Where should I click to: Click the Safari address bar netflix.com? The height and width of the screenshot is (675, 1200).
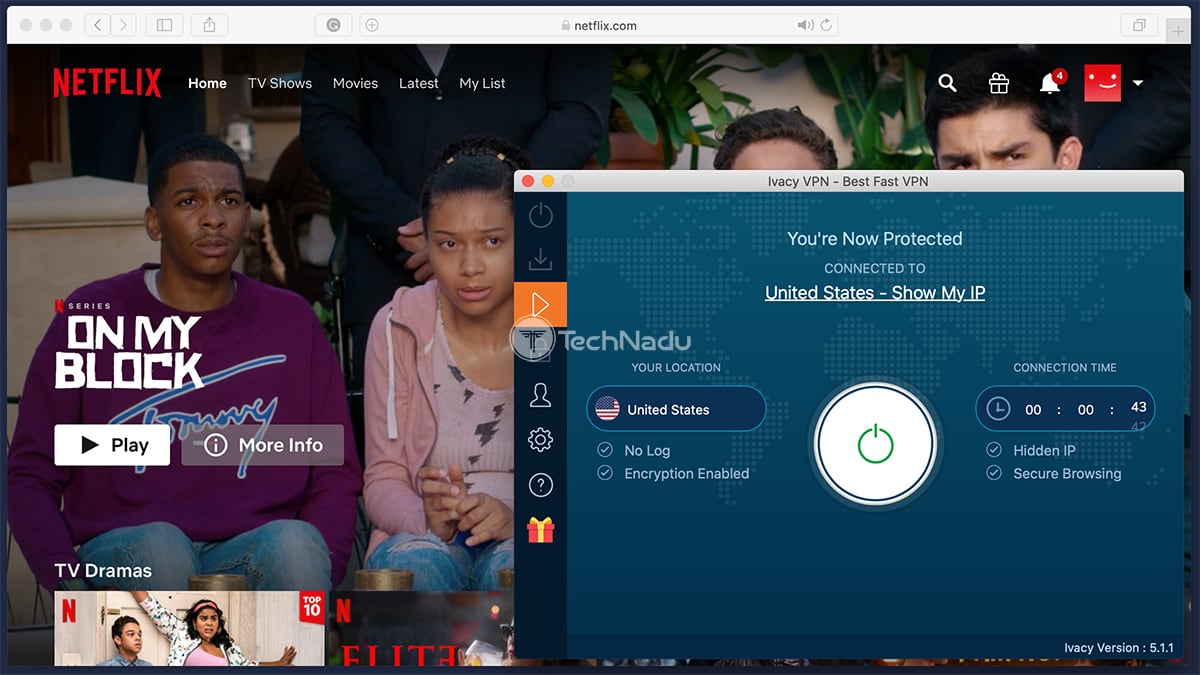[x=598, y=25]
